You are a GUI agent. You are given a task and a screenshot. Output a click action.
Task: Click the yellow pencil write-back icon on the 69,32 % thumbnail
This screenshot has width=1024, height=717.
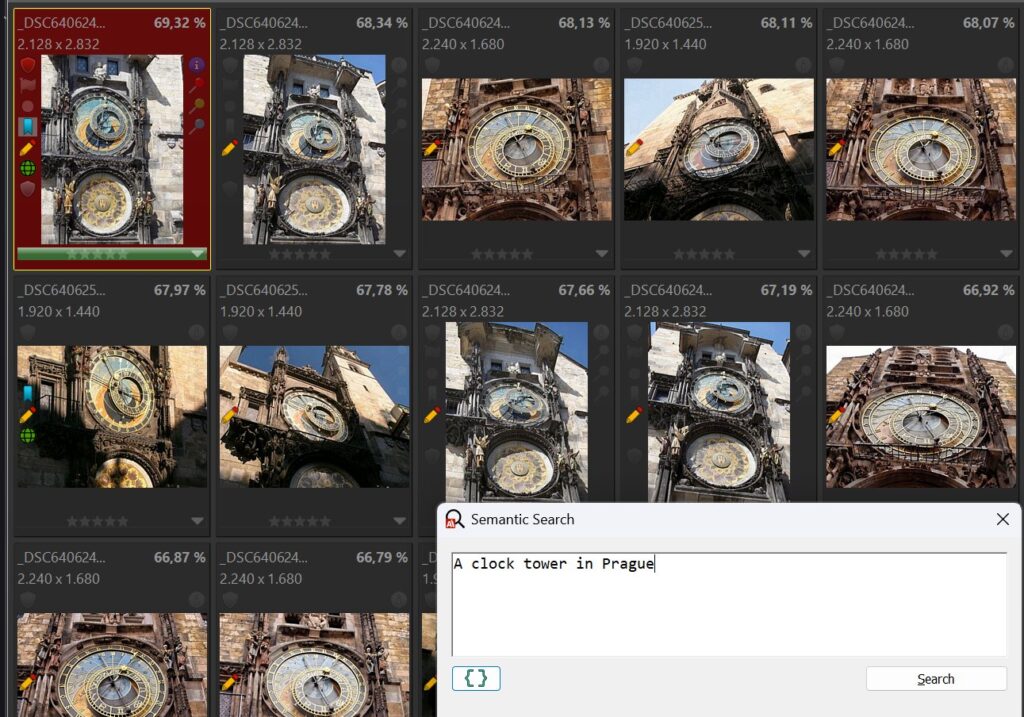pyautogui.click(x=27, y=148)
